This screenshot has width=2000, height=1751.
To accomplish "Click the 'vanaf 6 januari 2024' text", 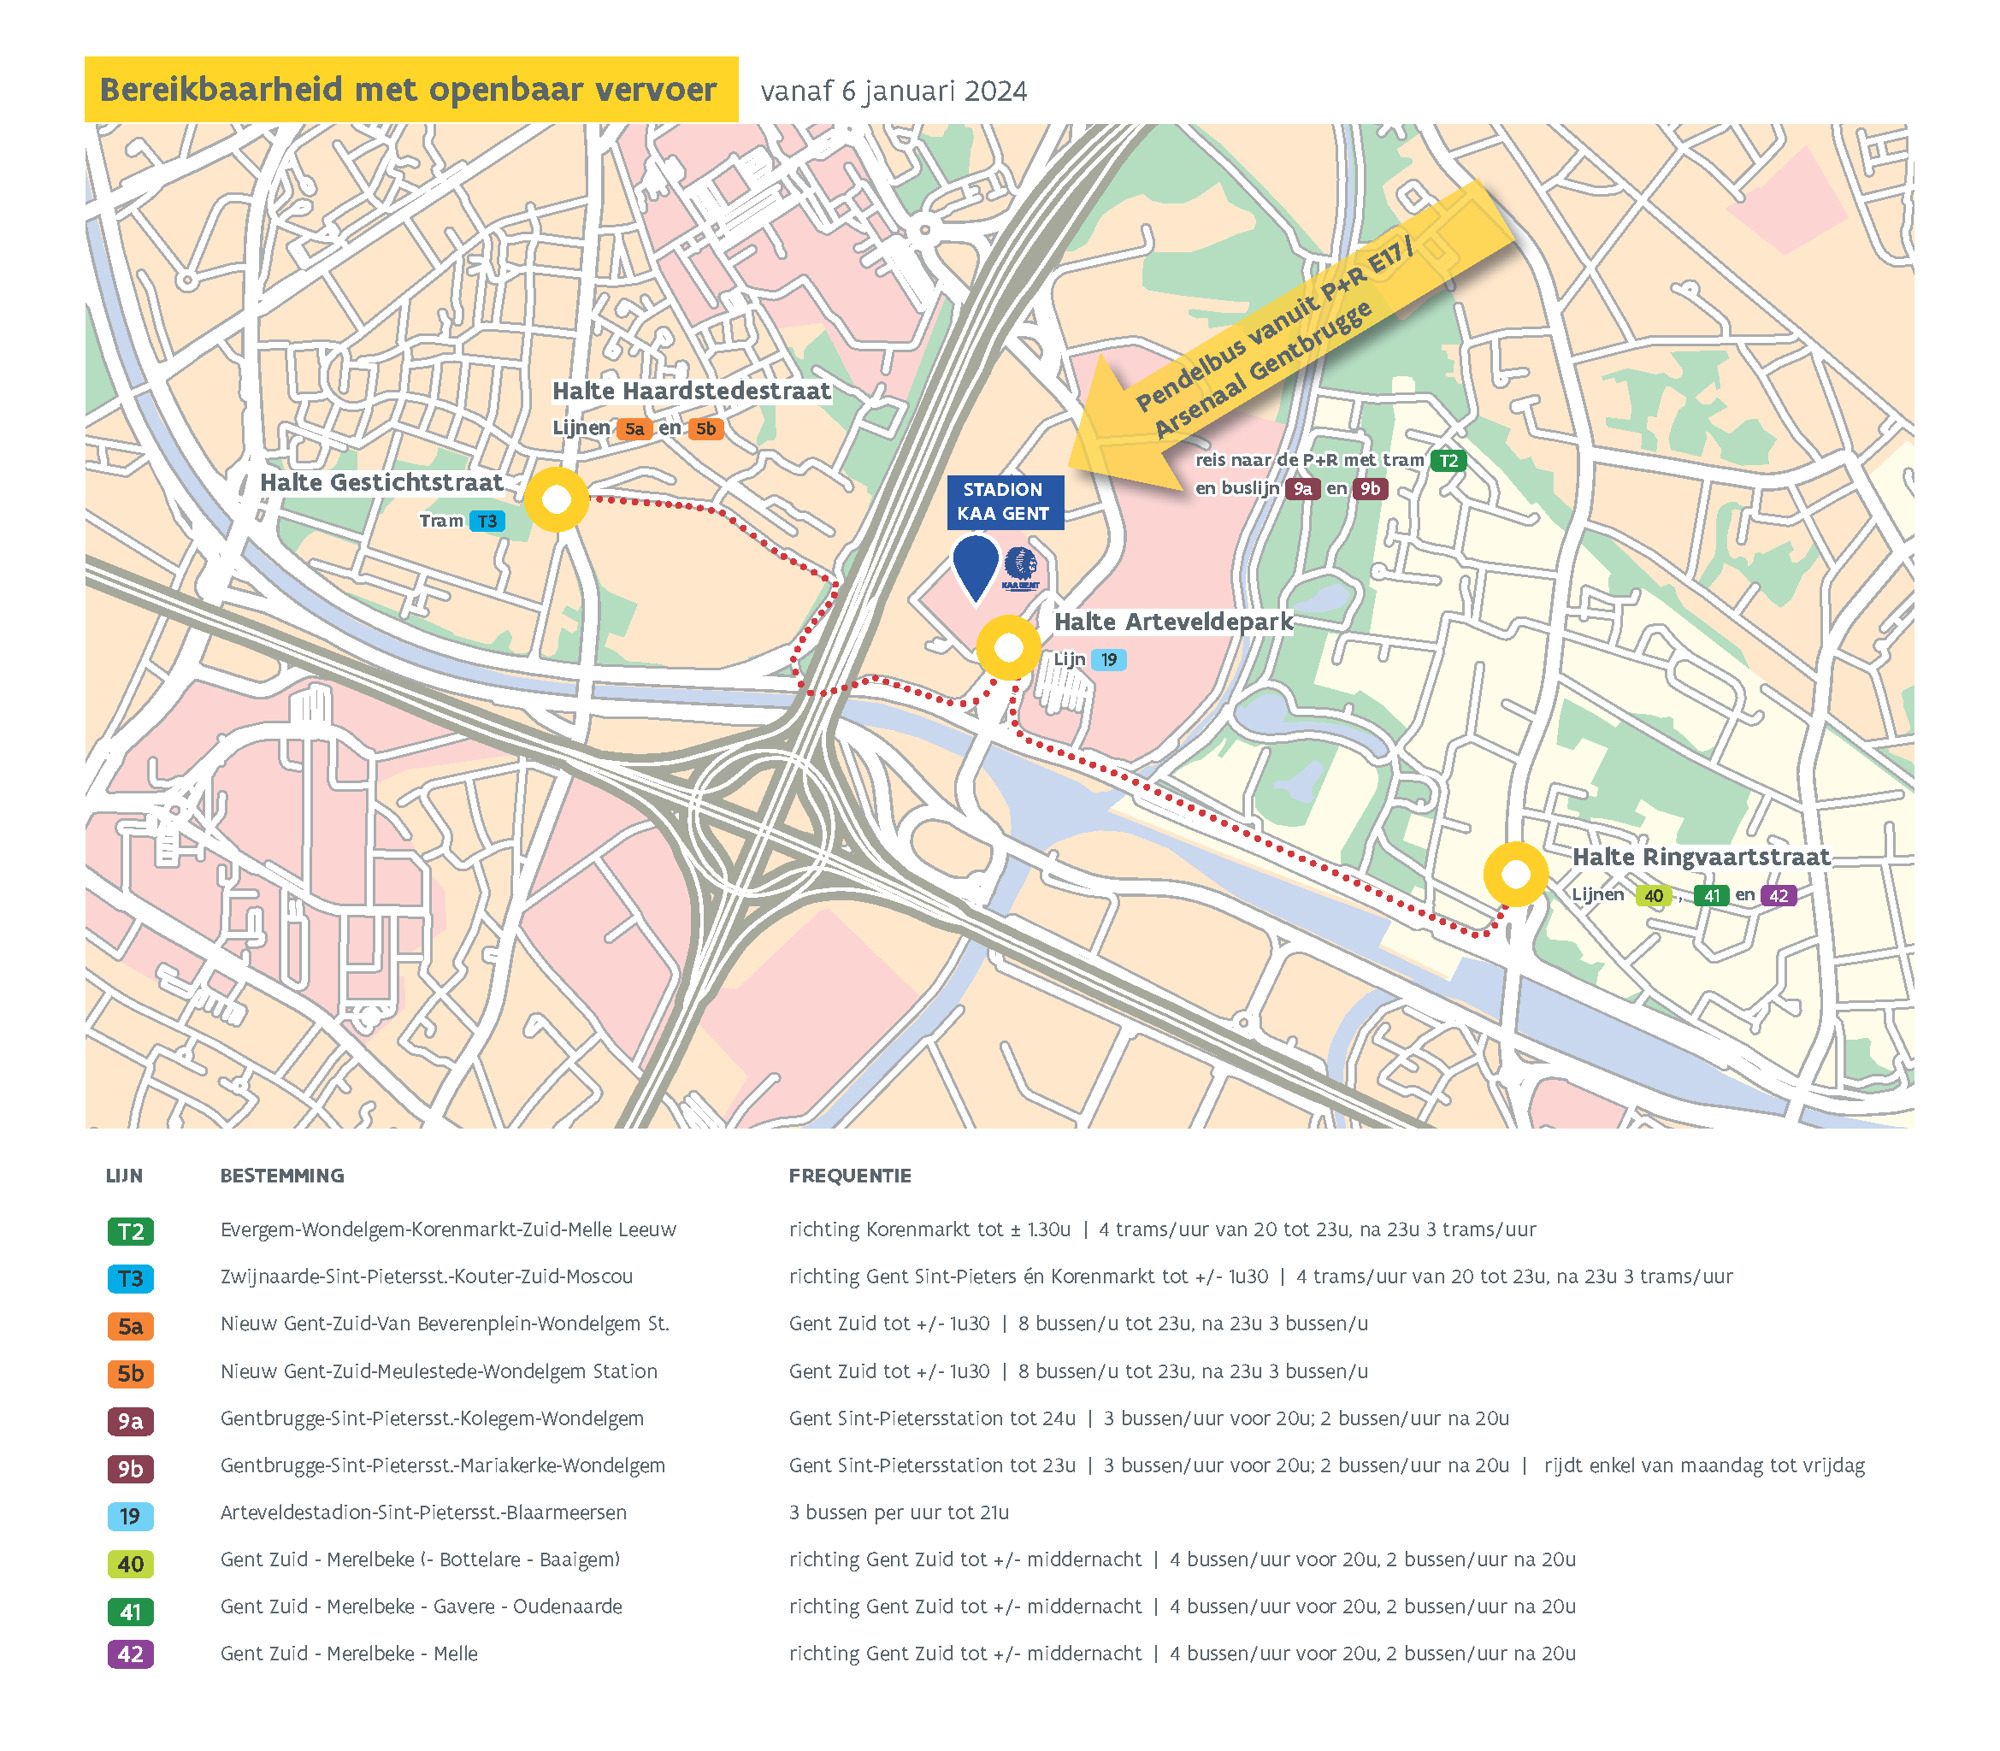I will (x=893, y=91).
